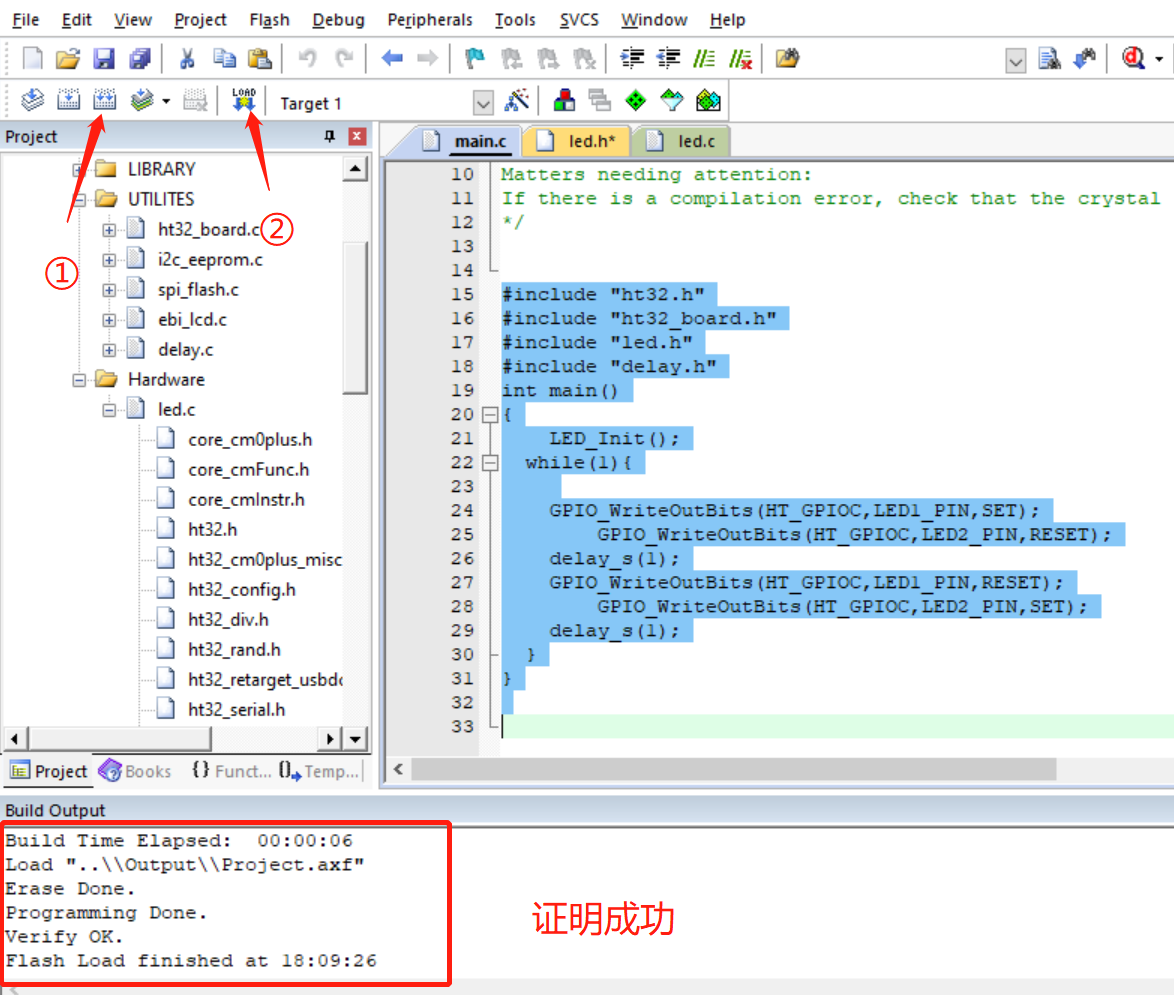The width and height of the screenshot is (1174, 995).
Task: Collapse led.c tree node
Action: coord(109,410)
